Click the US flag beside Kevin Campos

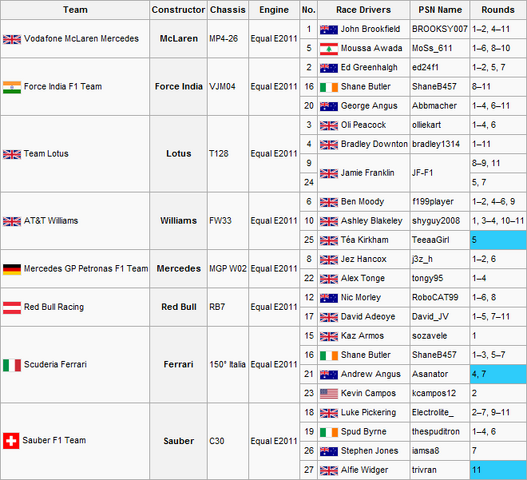pyautogui.click(x=329, y=394)
